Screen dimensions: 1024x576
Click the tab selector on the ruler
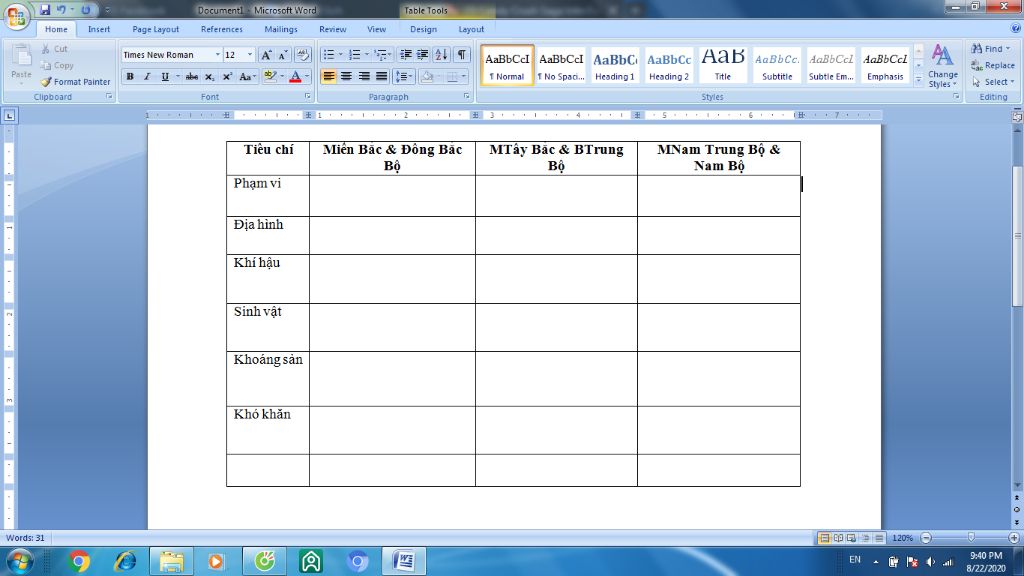click(x=9, y=116)
